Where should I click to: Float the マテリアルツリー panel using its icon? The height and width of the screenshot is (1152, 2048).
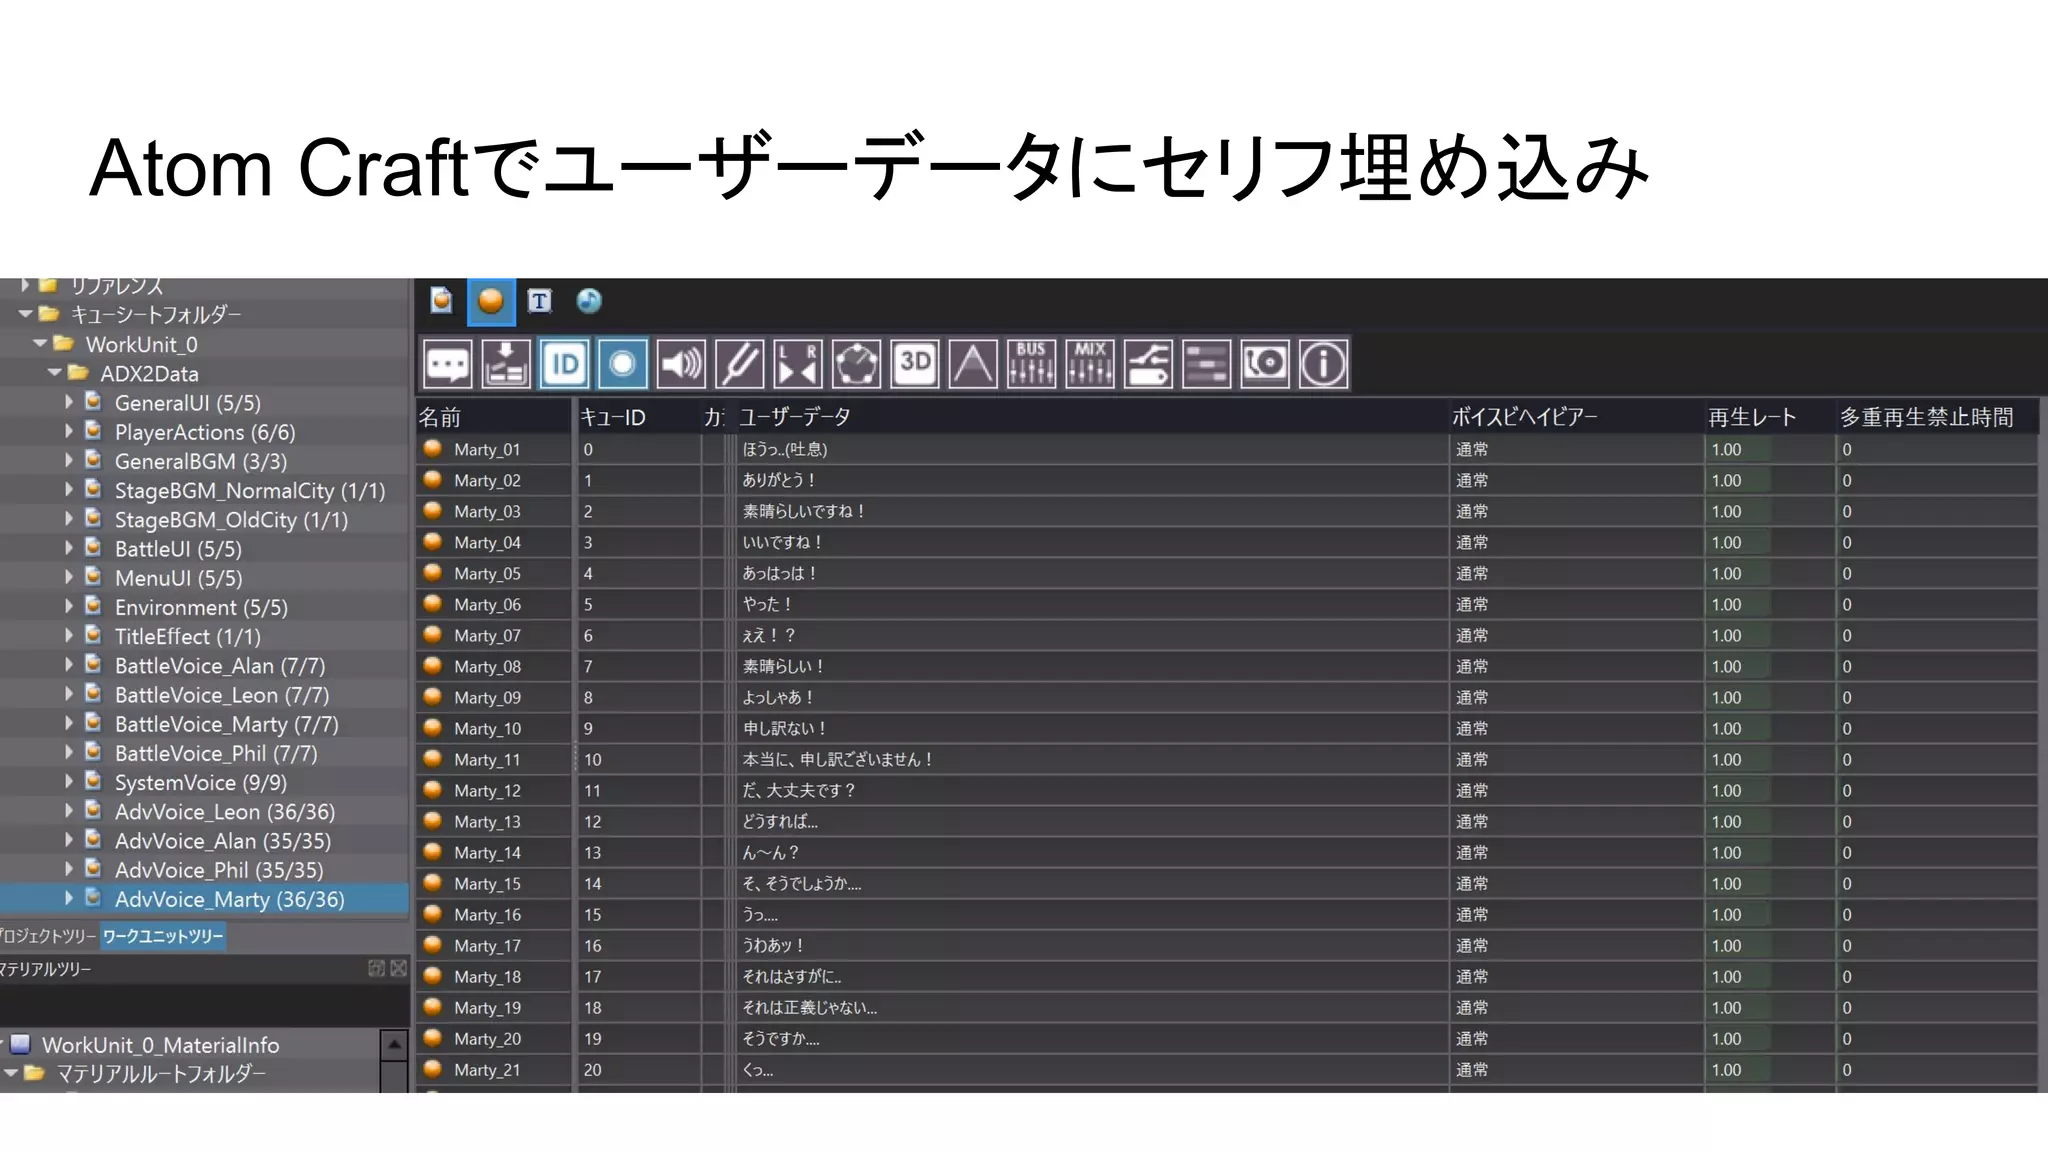tap(376, 968)
